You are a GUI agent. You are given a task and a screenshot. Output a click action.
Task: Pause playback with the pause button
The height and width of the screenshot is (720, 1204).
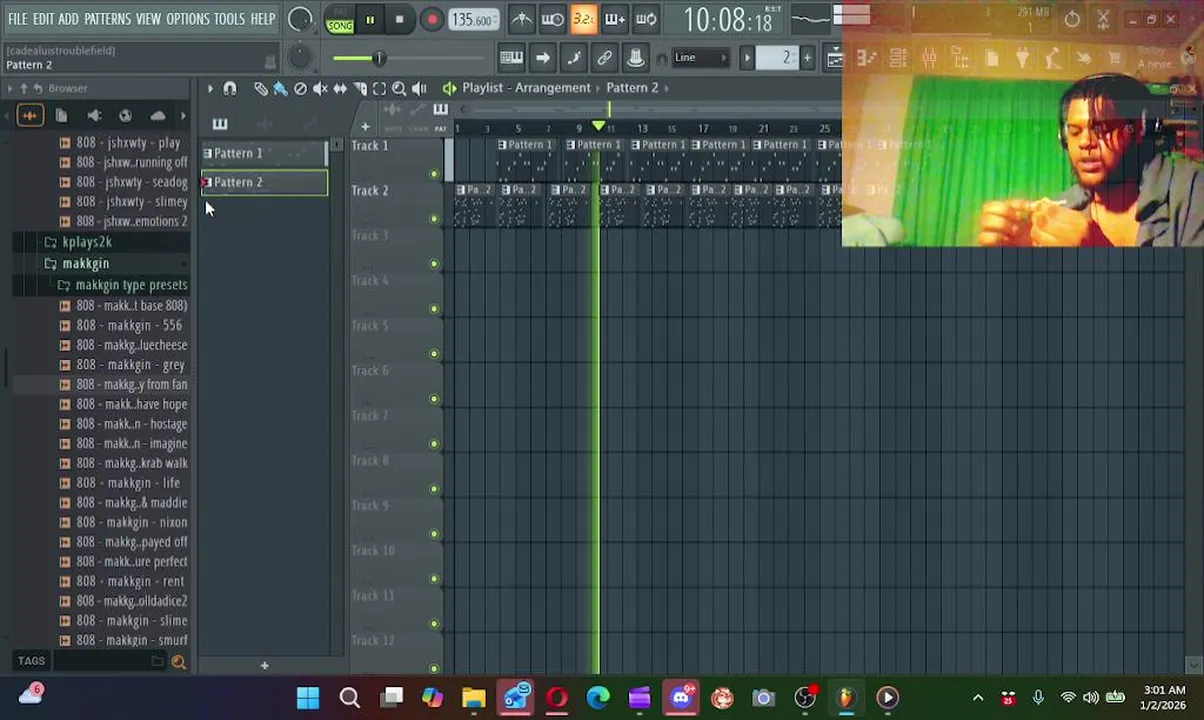[369, 20]
